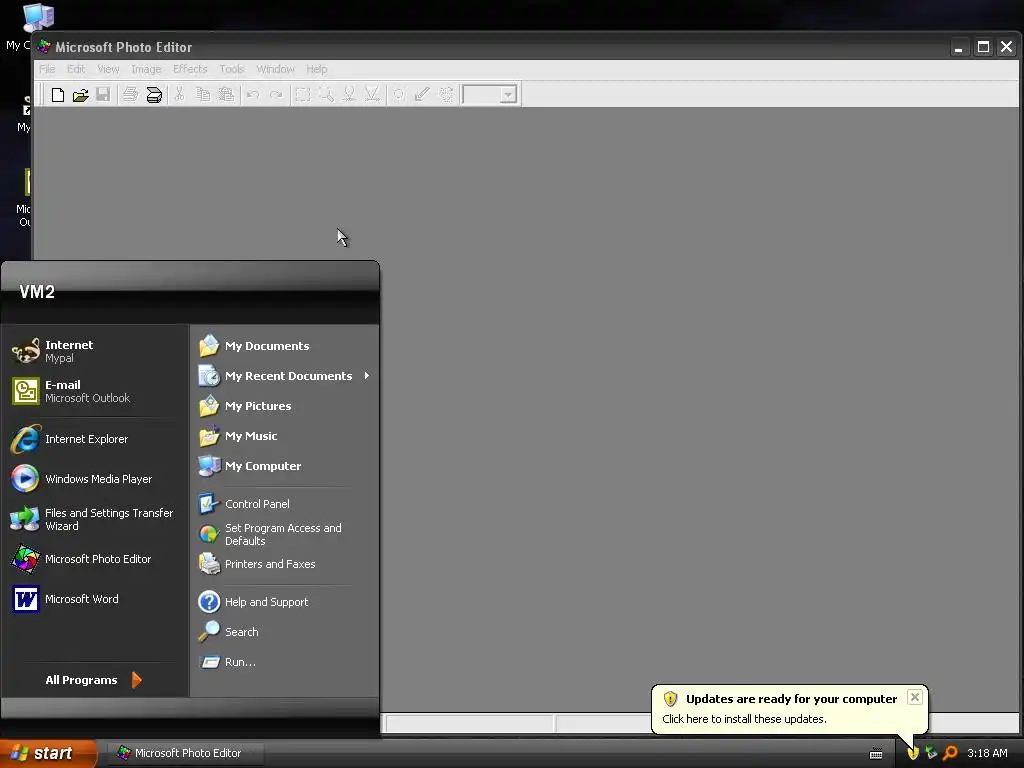The height and width of the screenshot is (768, 1024).
Task: Open My Documents folder
Action: [284, 345]
